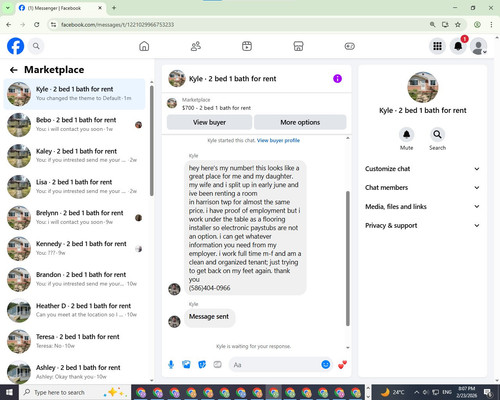The image size is (500, 400).
Task: Open Brandon - 2 bed 1 bath chat
Action: [x=75, y=279]
